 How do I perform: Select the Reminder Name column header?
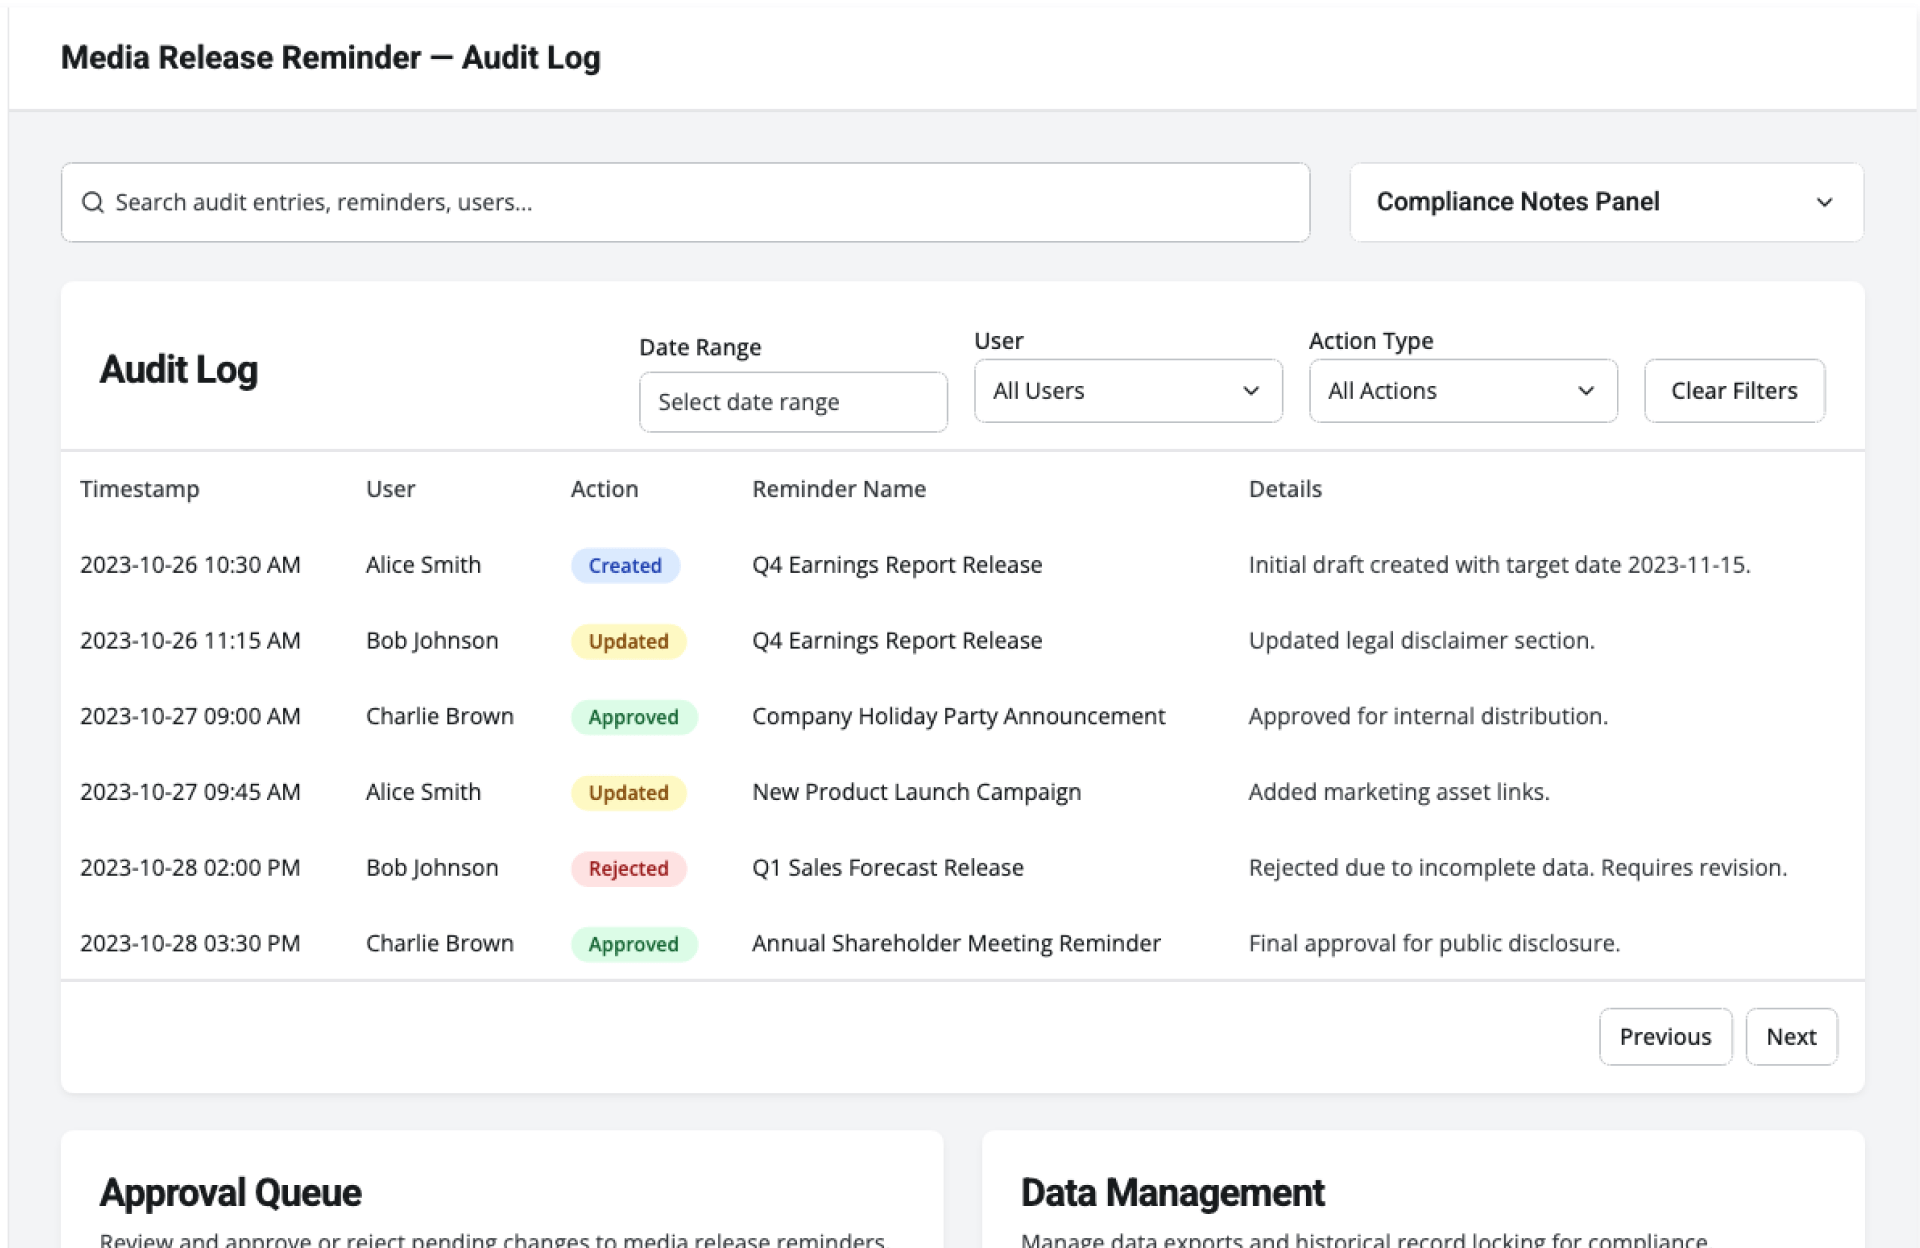tap(838, 489)
